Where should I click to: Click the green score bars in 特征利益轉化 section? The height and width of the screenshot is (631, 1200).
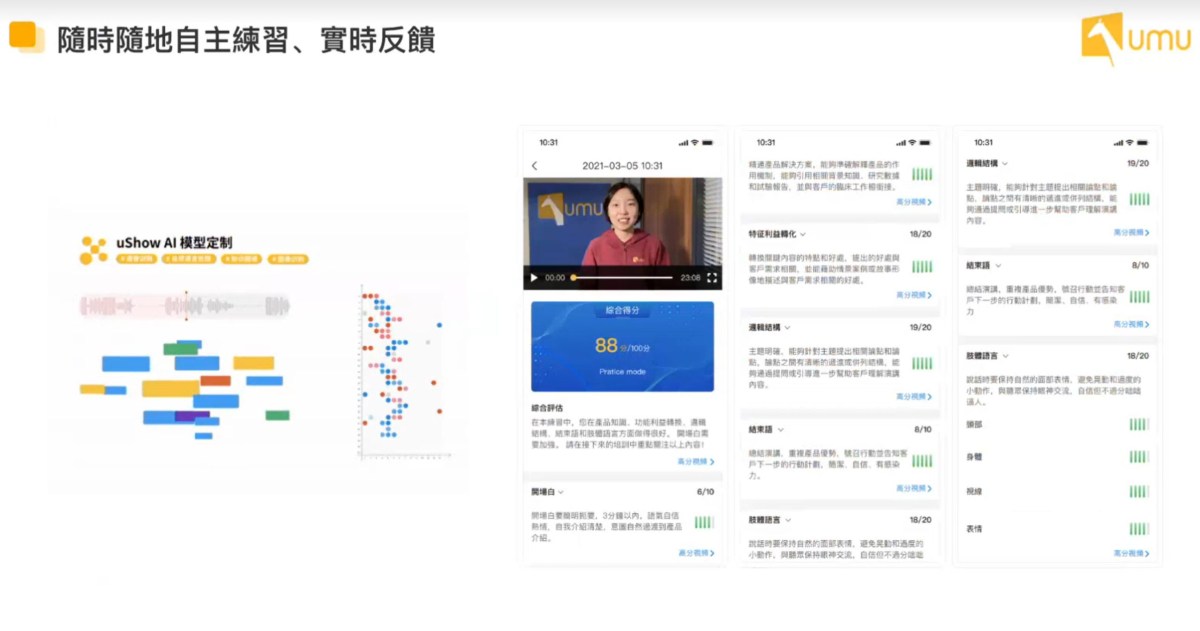922,266
